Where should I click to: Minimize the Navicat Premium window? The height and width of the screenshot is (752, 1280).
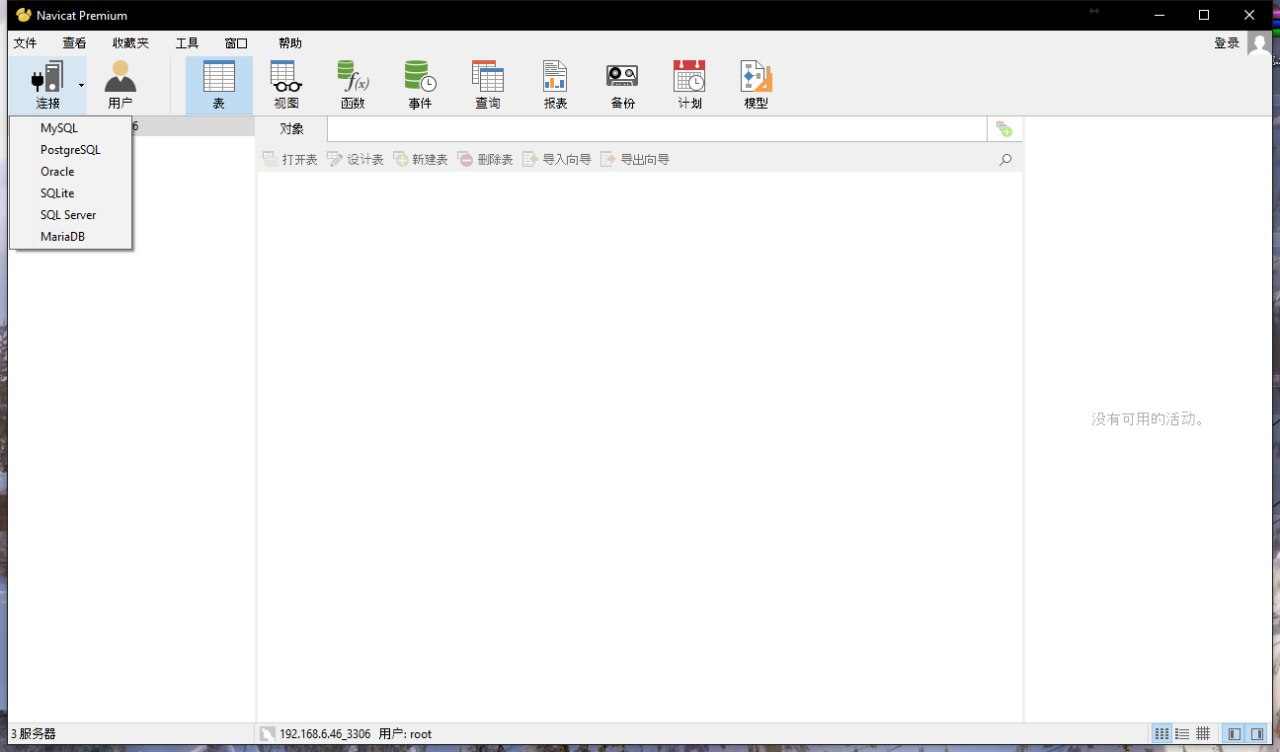(x=1159, y=15)
